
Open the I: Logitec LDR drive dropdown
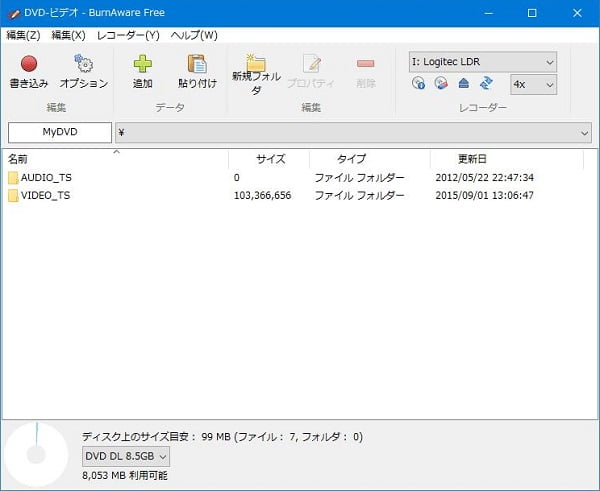pyautogui.click(x=483, y=62)
